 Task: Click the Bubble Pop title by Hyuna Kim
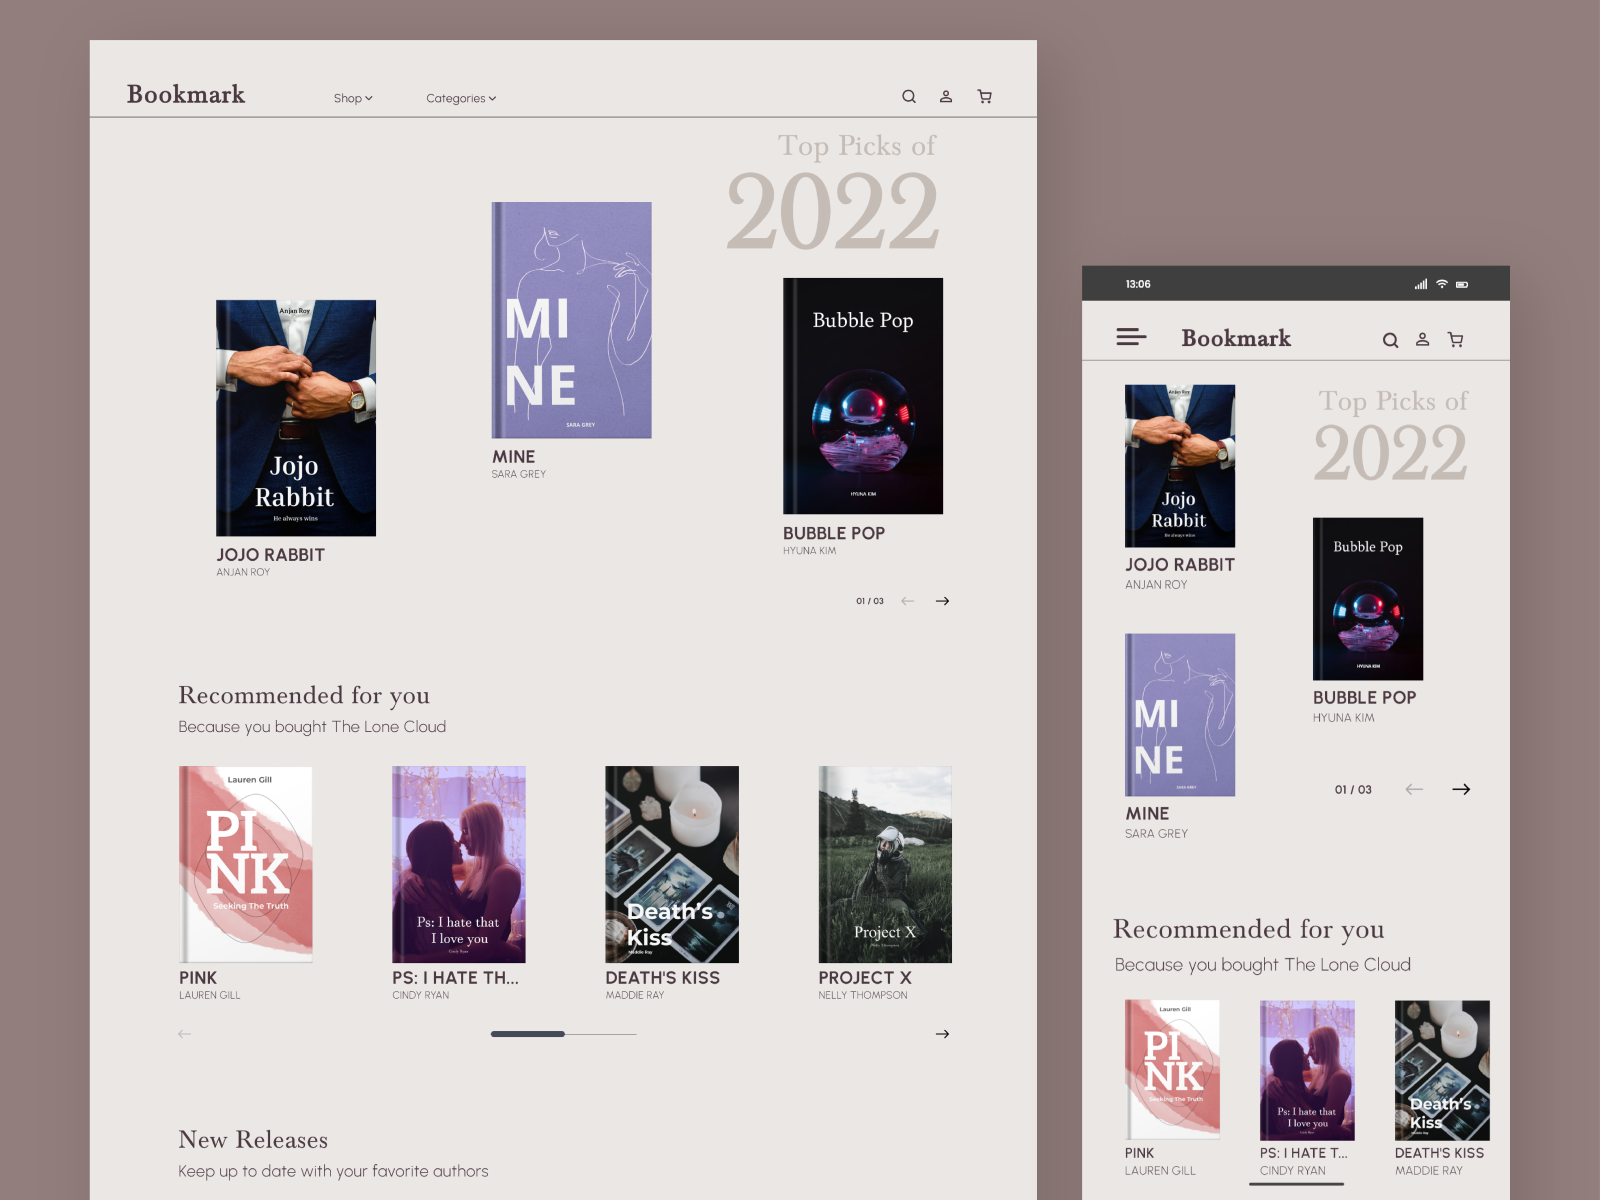point(835,533)
